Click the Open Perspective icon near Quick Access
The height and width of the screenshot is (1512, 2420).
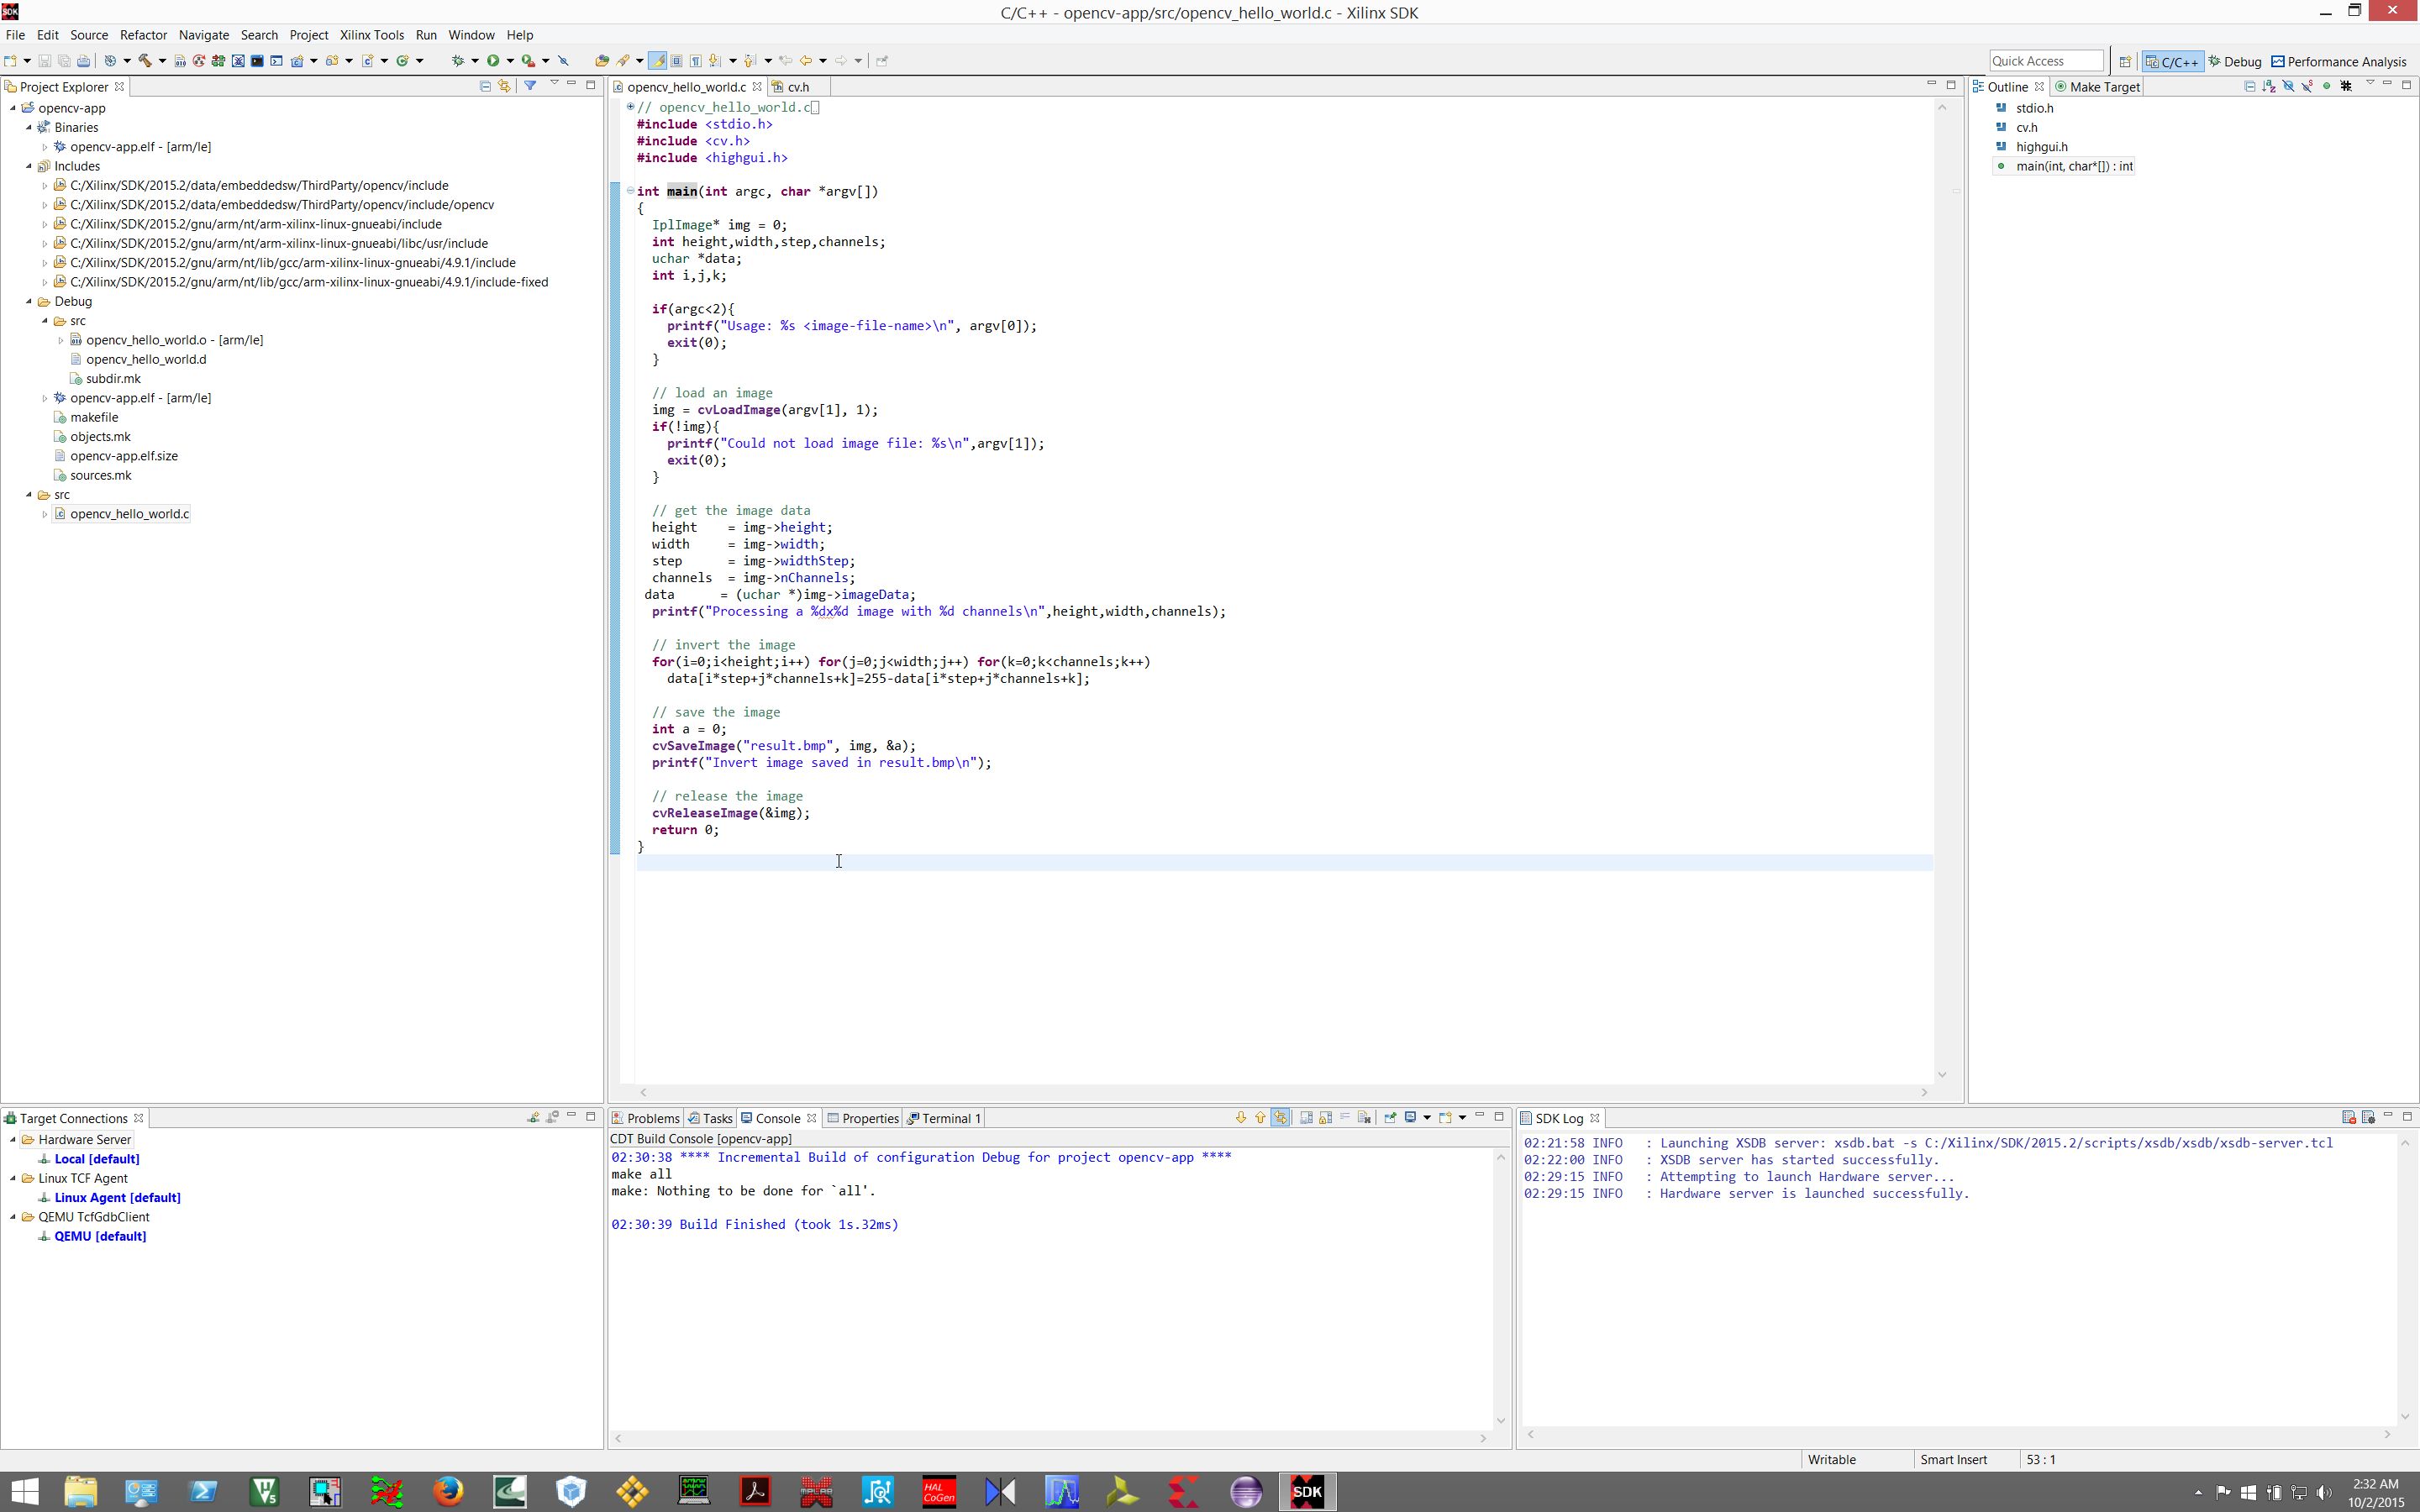tap(2125, 61)
